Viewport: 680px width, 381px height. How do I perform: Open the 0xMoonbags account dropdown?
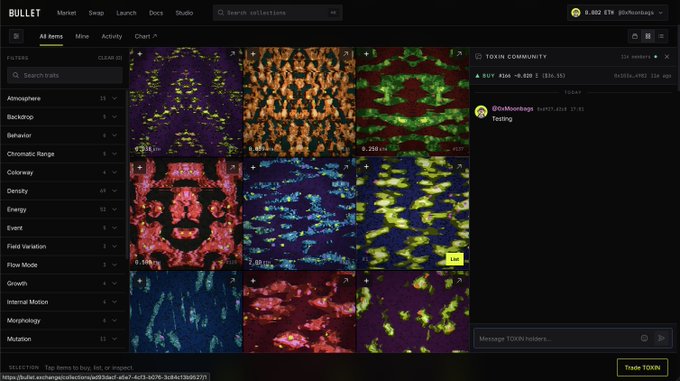[618, 13]
